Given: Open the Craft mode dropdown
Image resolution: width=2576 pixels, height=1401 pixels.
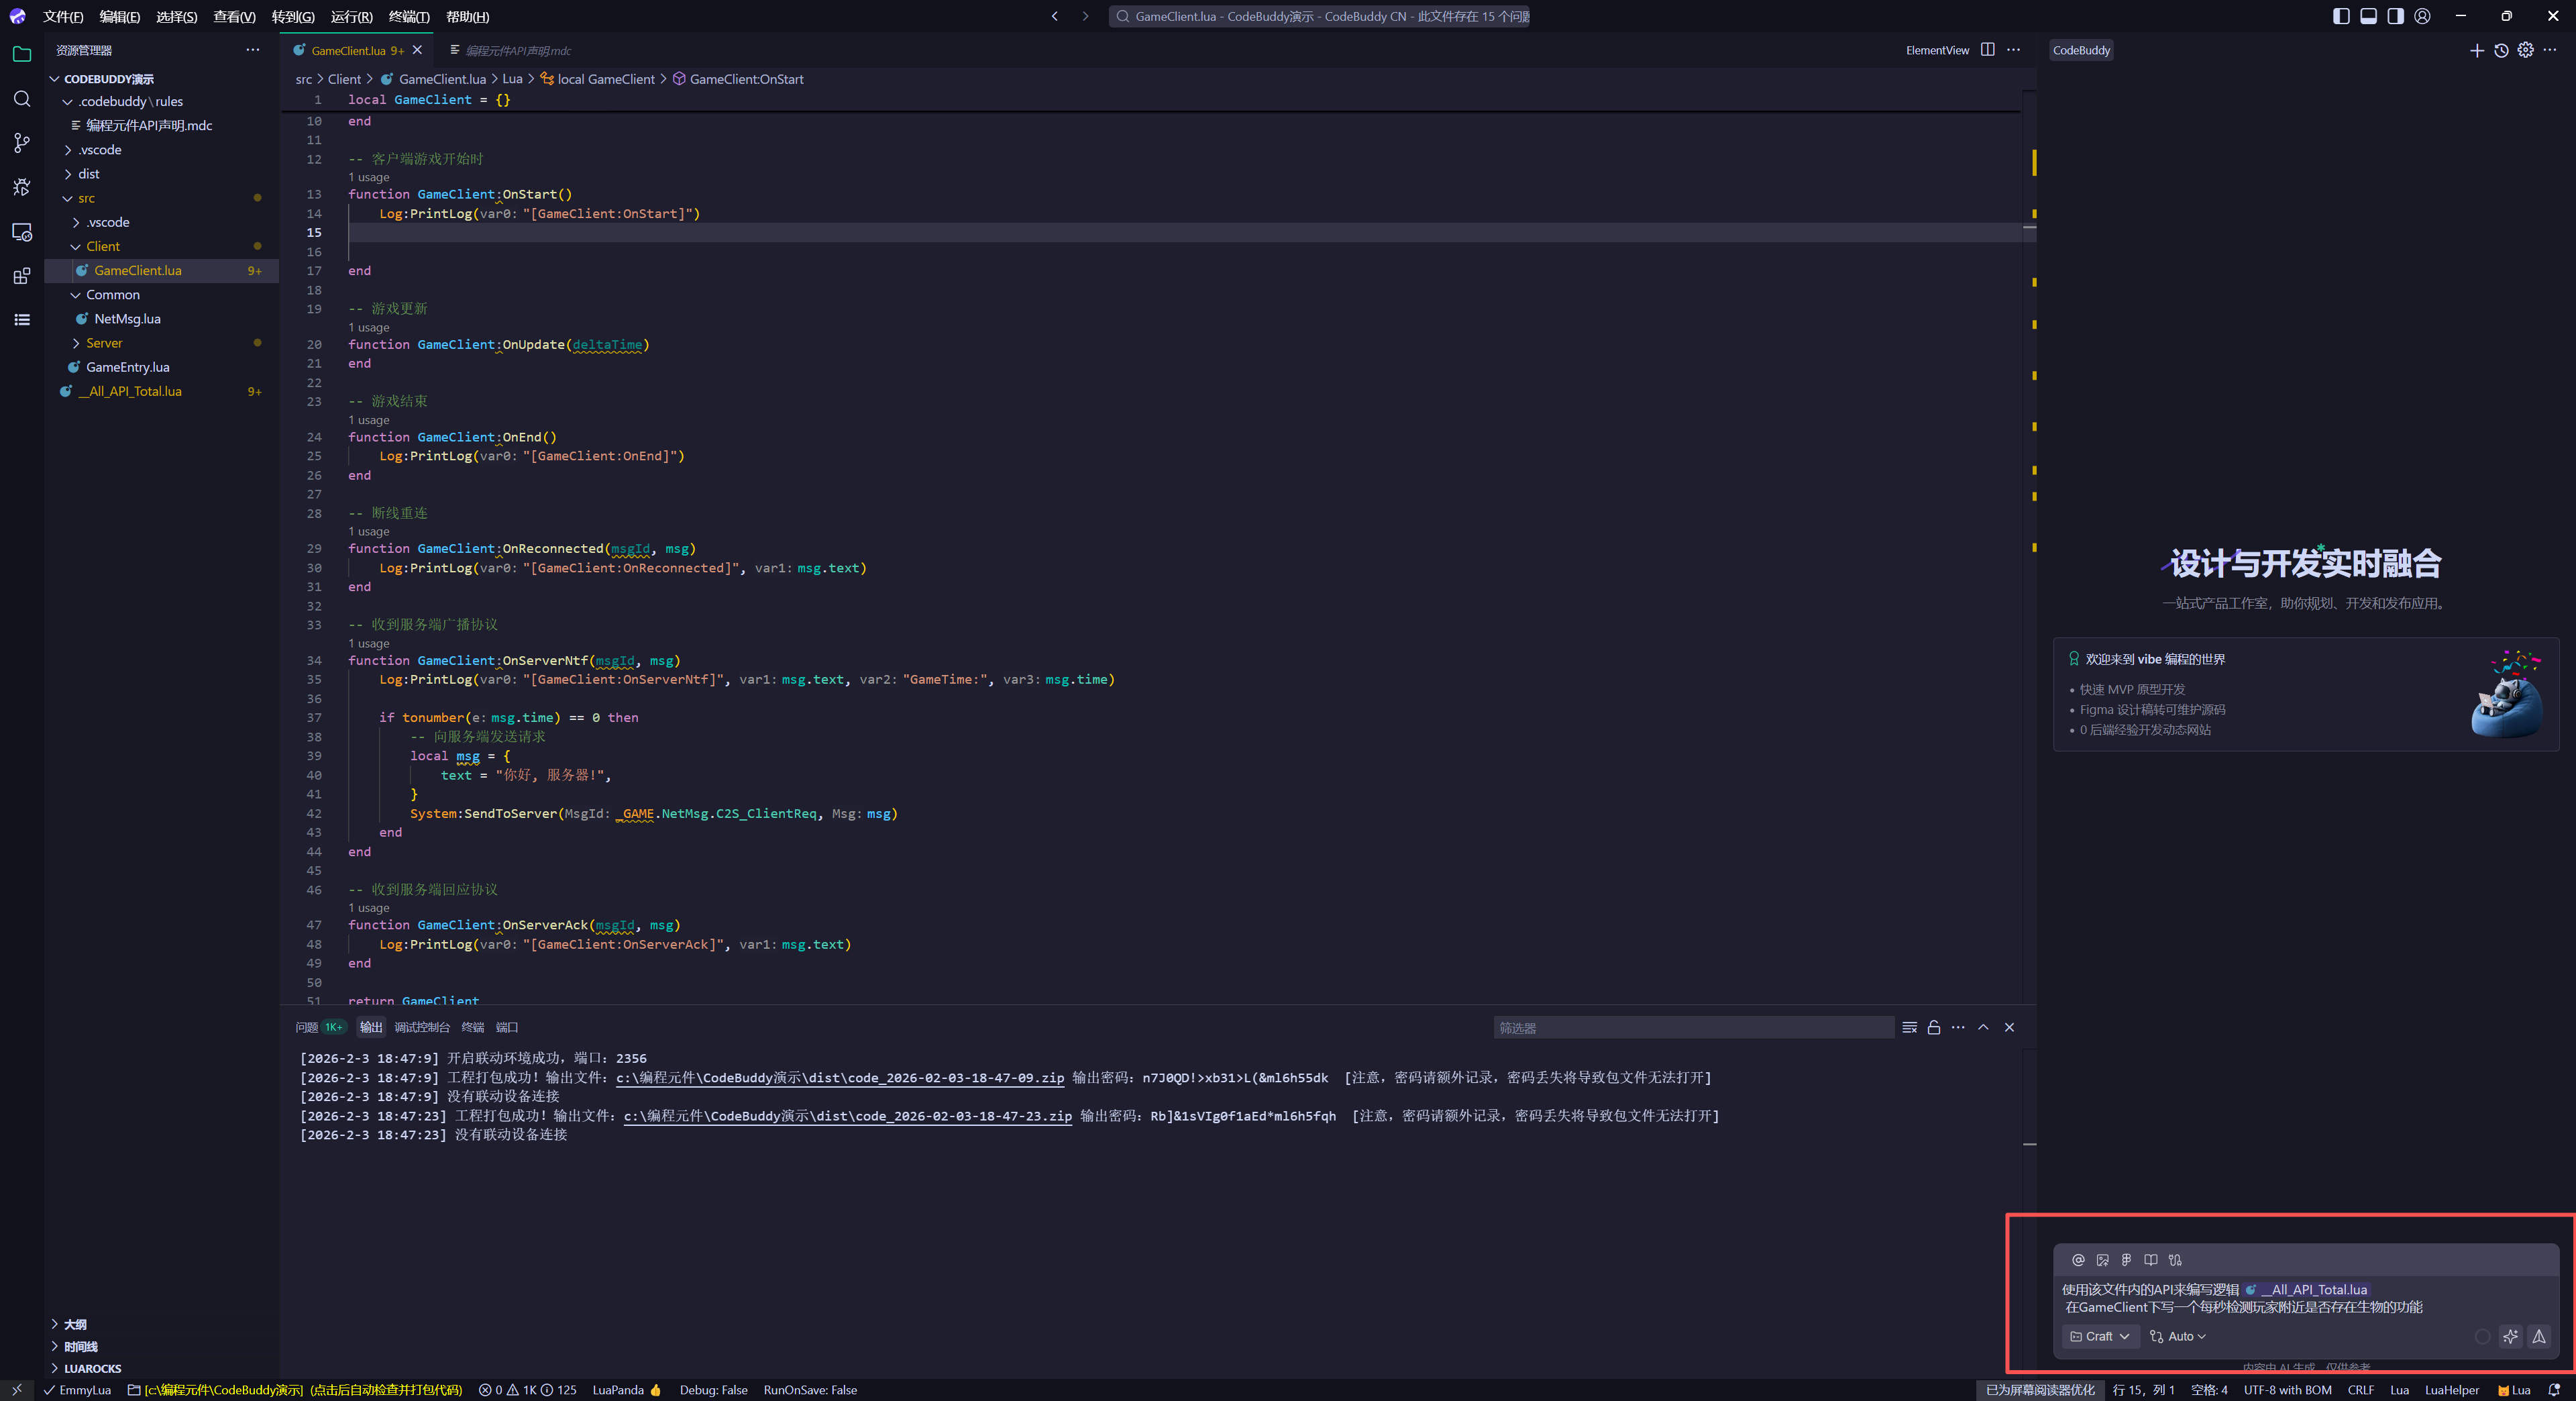Looking at the screenshot, I should coord(2099,1336).
